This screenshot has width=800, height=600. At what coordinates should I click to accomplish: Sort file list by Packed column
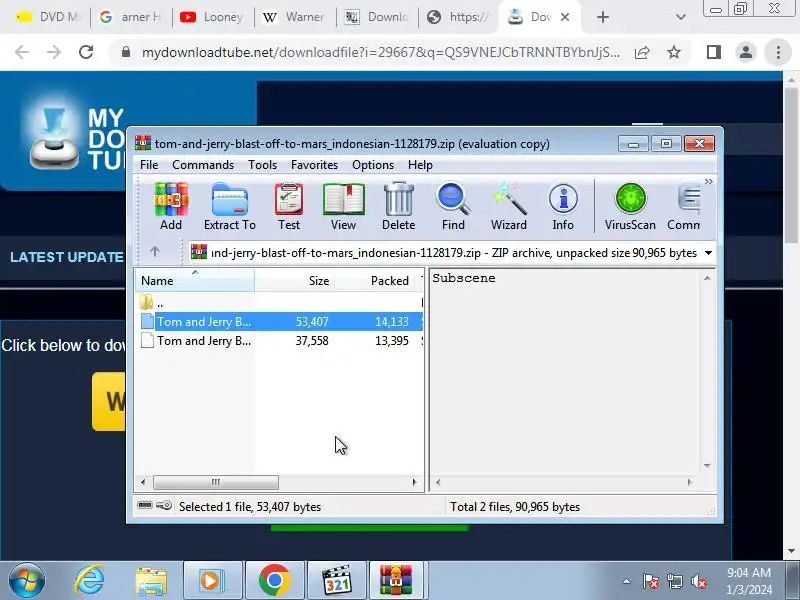[376, 281]
